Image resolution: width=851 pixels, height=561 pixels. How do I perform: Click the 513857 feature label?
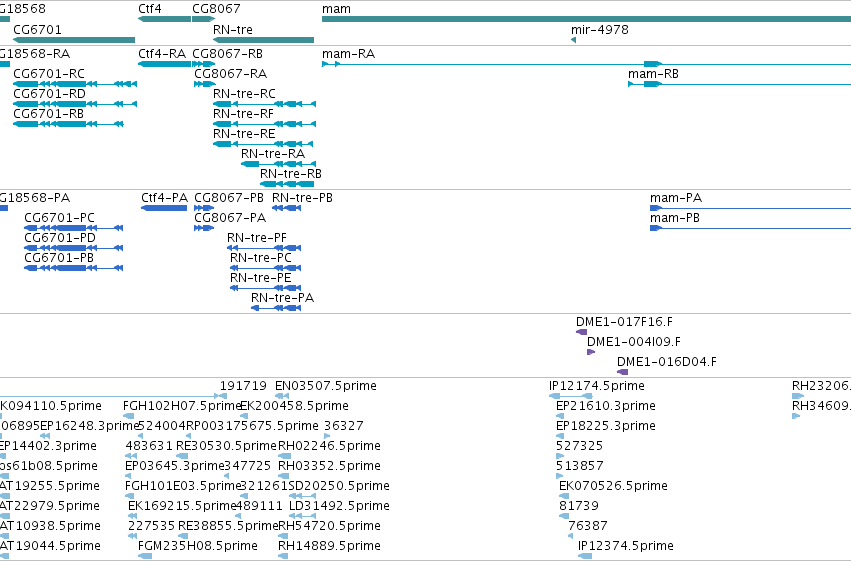point(580,467)
